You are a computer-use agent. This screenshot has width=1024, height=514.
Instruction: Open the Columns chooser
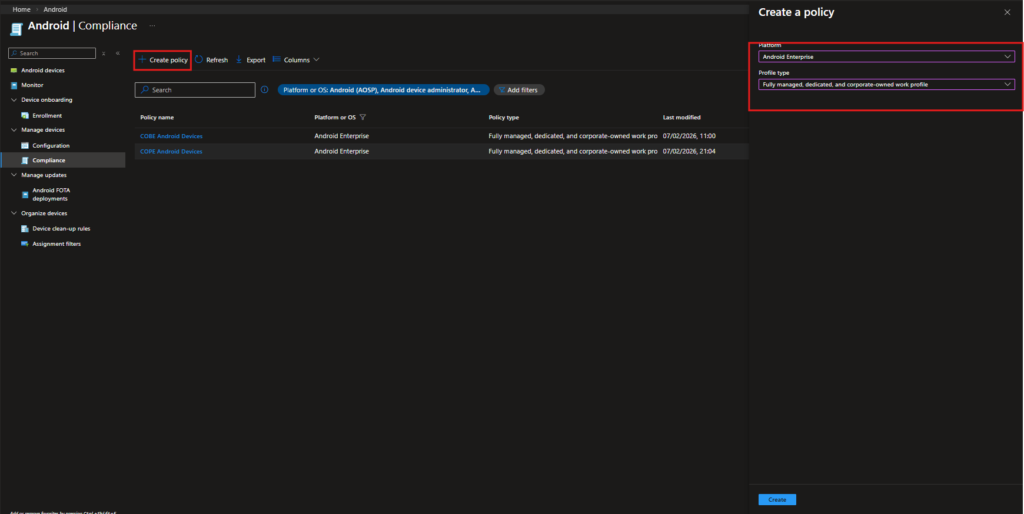tap(295, 60)
